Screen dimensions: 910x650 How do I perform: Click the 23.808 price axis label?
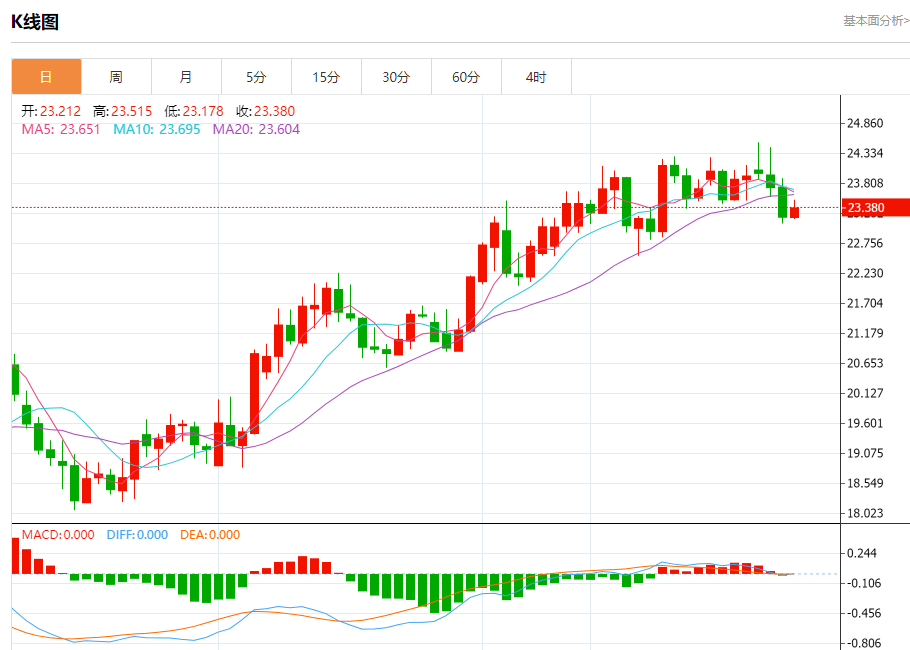coord(865,183)
